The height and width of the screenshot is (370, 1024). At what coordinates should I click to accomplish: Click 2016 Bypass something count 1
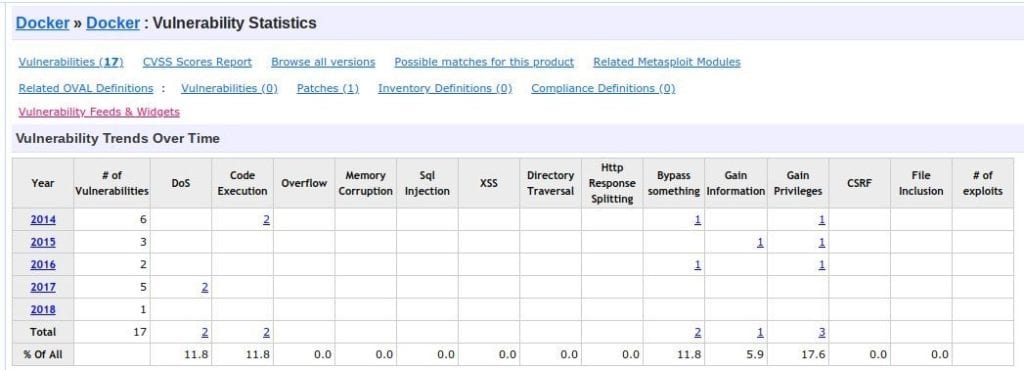pos(697,265)
